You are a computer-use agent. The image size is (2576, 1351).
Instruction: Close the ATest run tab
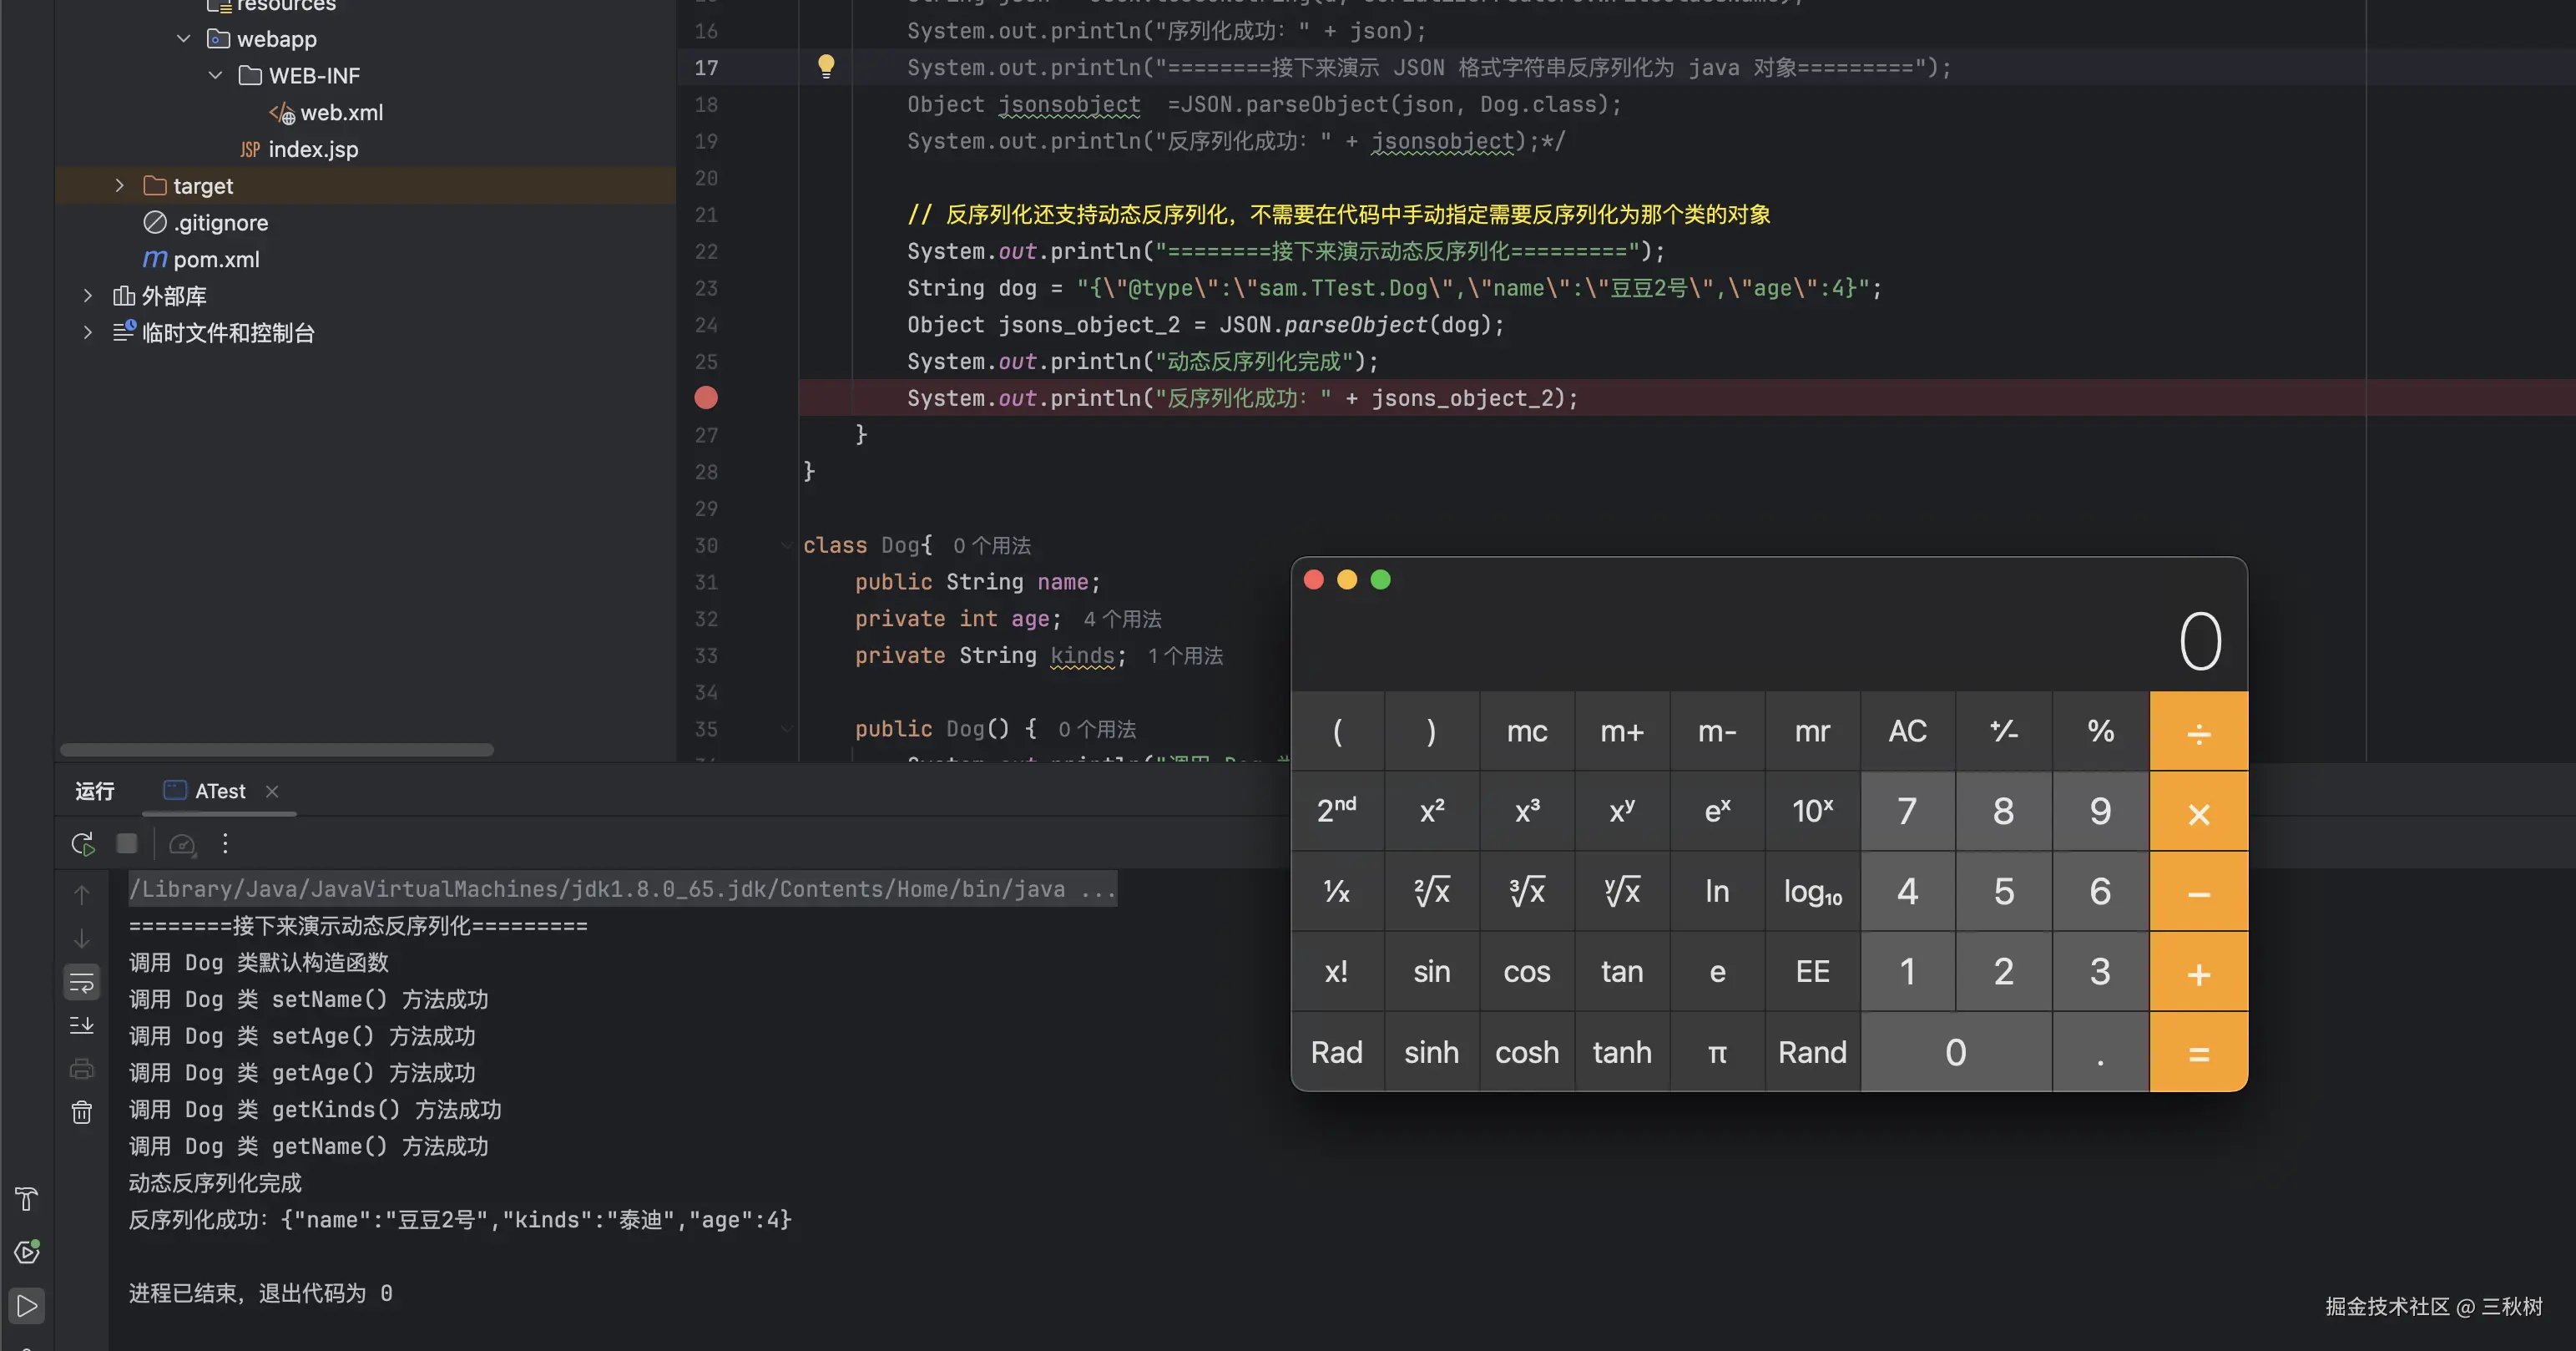pos(272,791)
